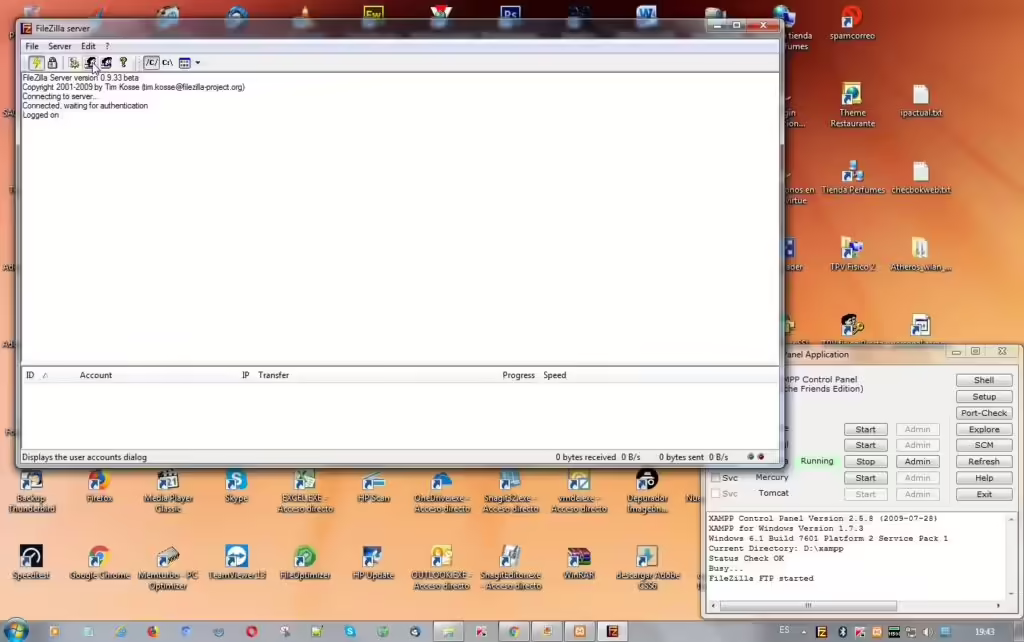
Task: Select the HP Update desktop icon
Action: [373, 563]
